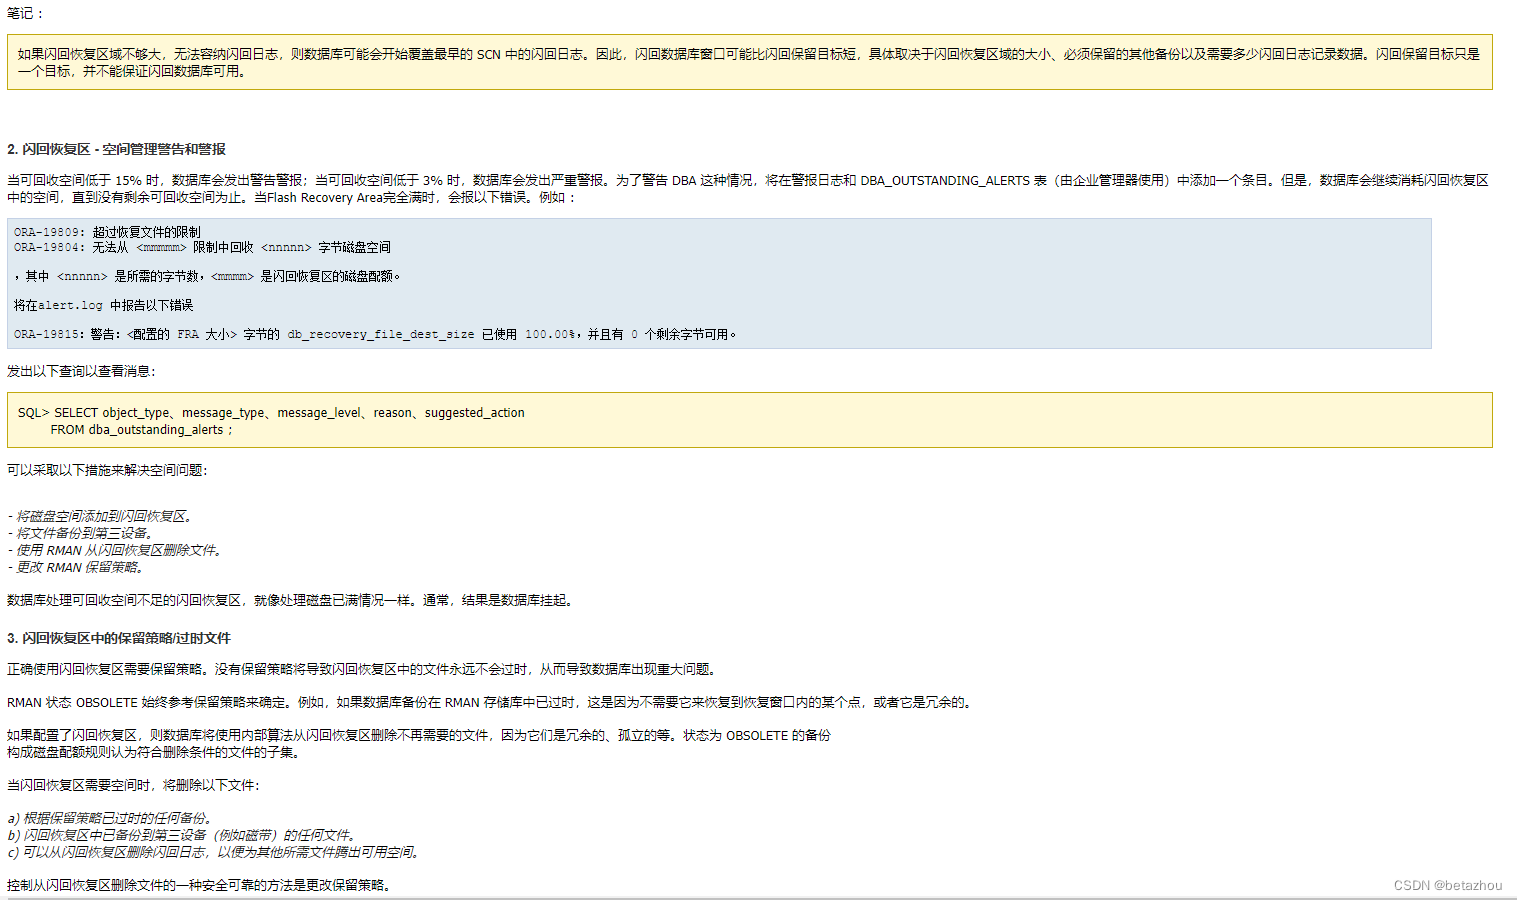The width and height of the screenshot is (1517, 900).
Task: Click sentence starting '正确使用闪回恢复区需要保留策略'
Action: tap(362, 669)
